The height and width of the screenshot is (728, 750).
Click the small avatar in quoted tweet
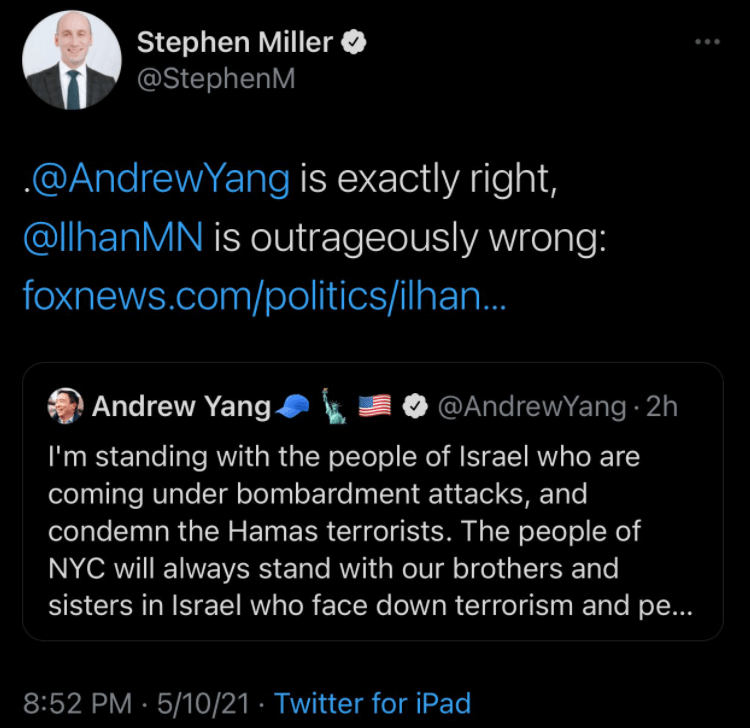coord(66,406)
